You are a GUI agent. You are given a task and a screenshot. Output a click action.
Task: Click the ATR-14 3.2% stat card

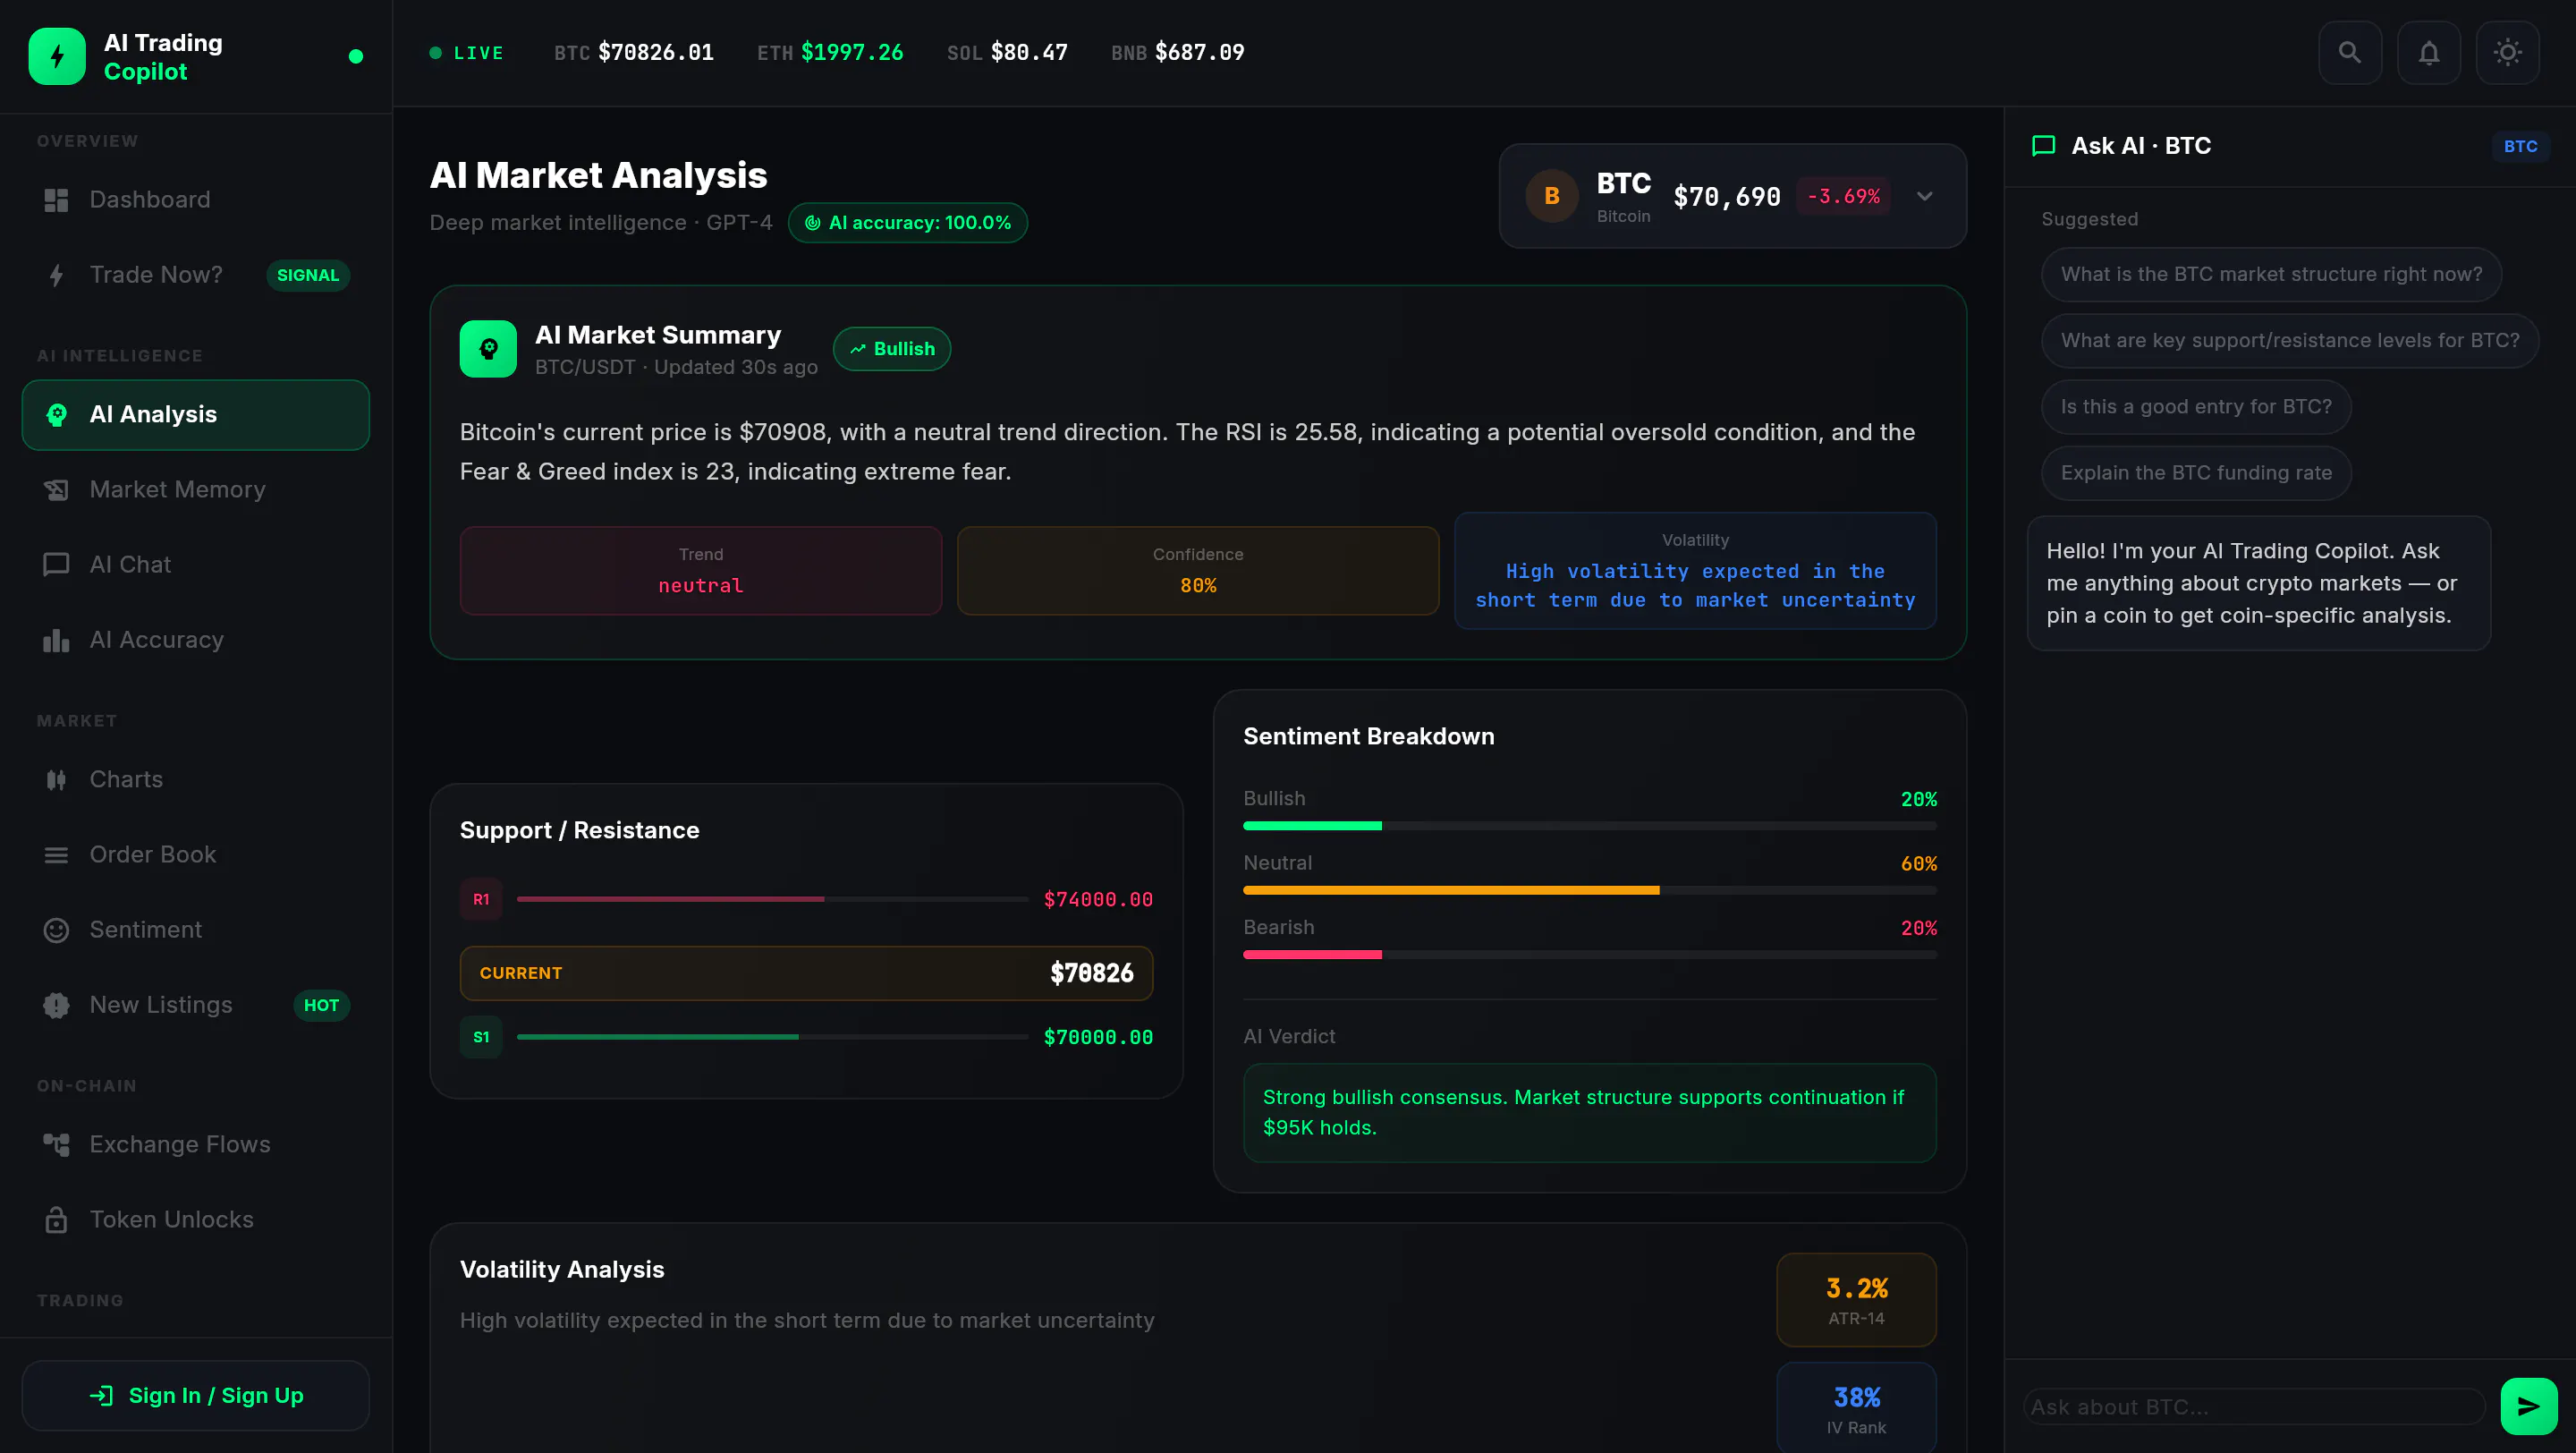1856,1299
